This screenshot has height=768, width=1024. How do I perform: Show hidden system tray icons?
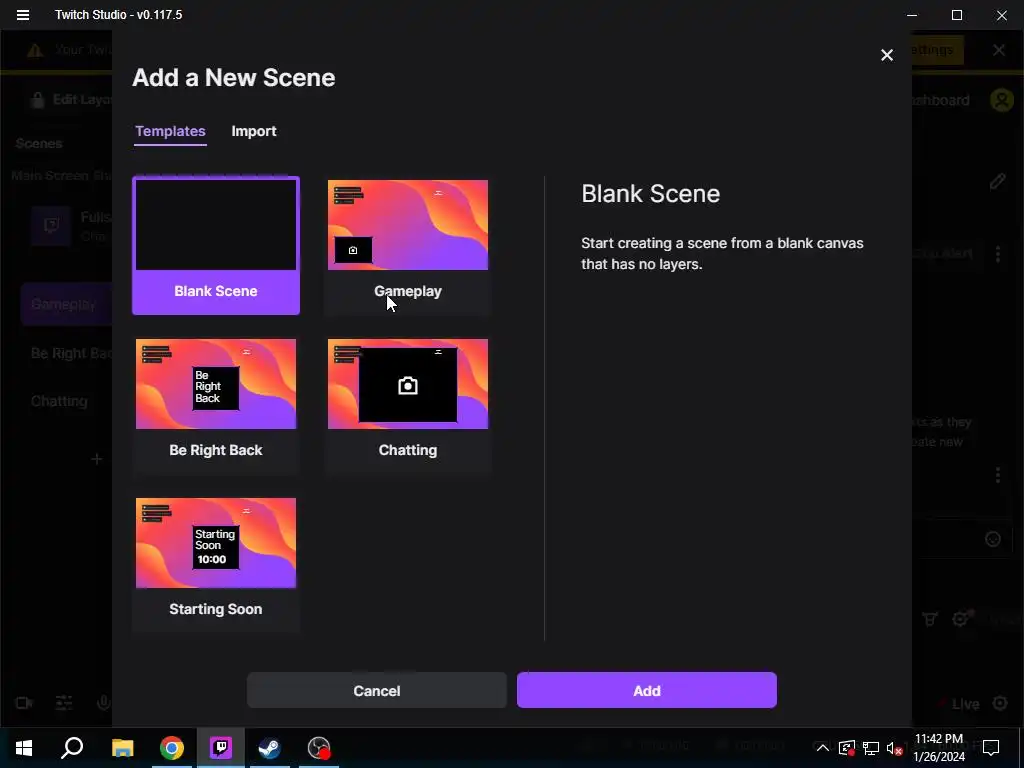(x=822, y=748)
